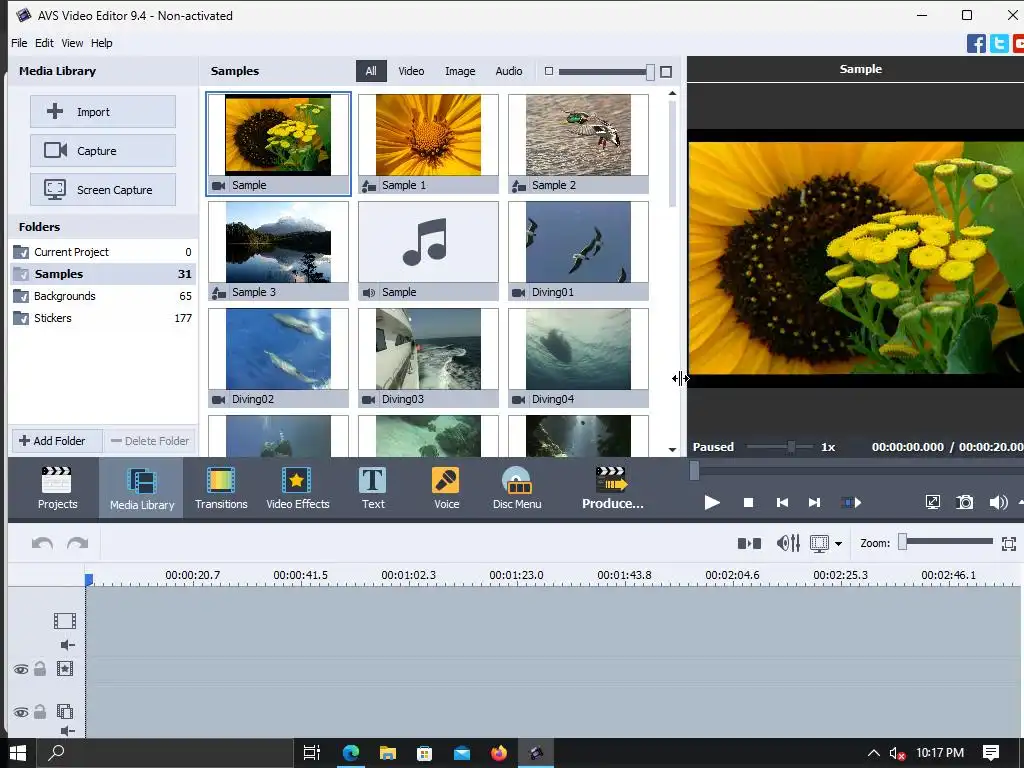Click the detach preview window icon
Image resolution: width=1024 pixels, height=768 pixels.
(x=933, y=502)
